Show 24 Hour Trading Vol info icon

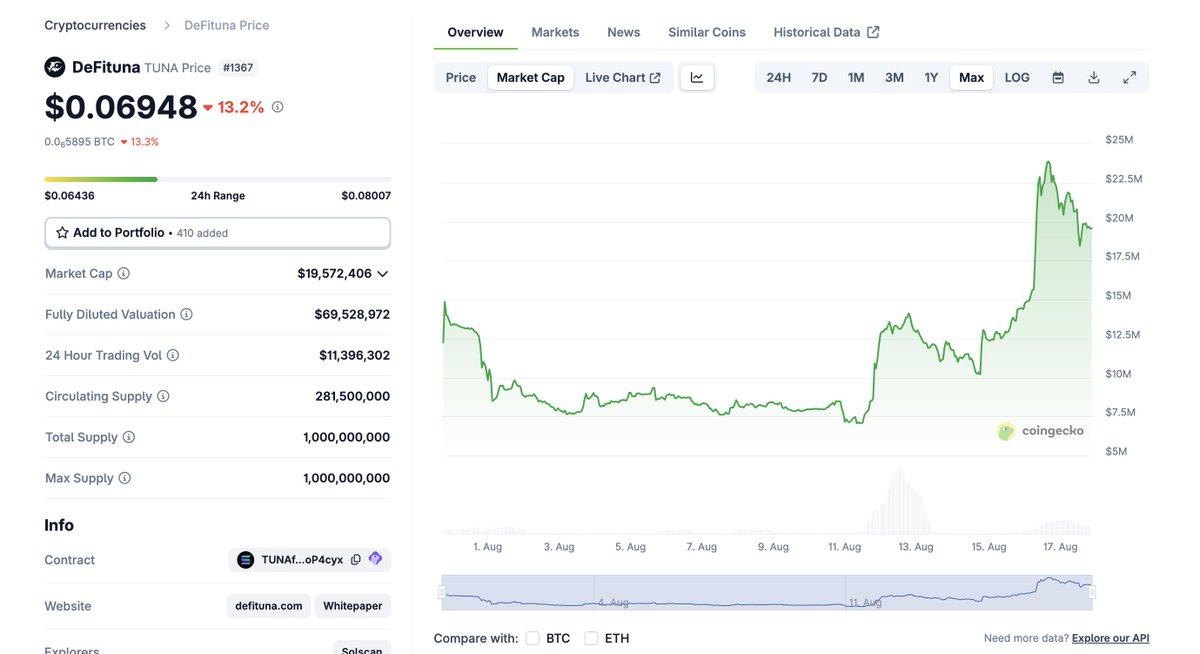click(173, 355)
